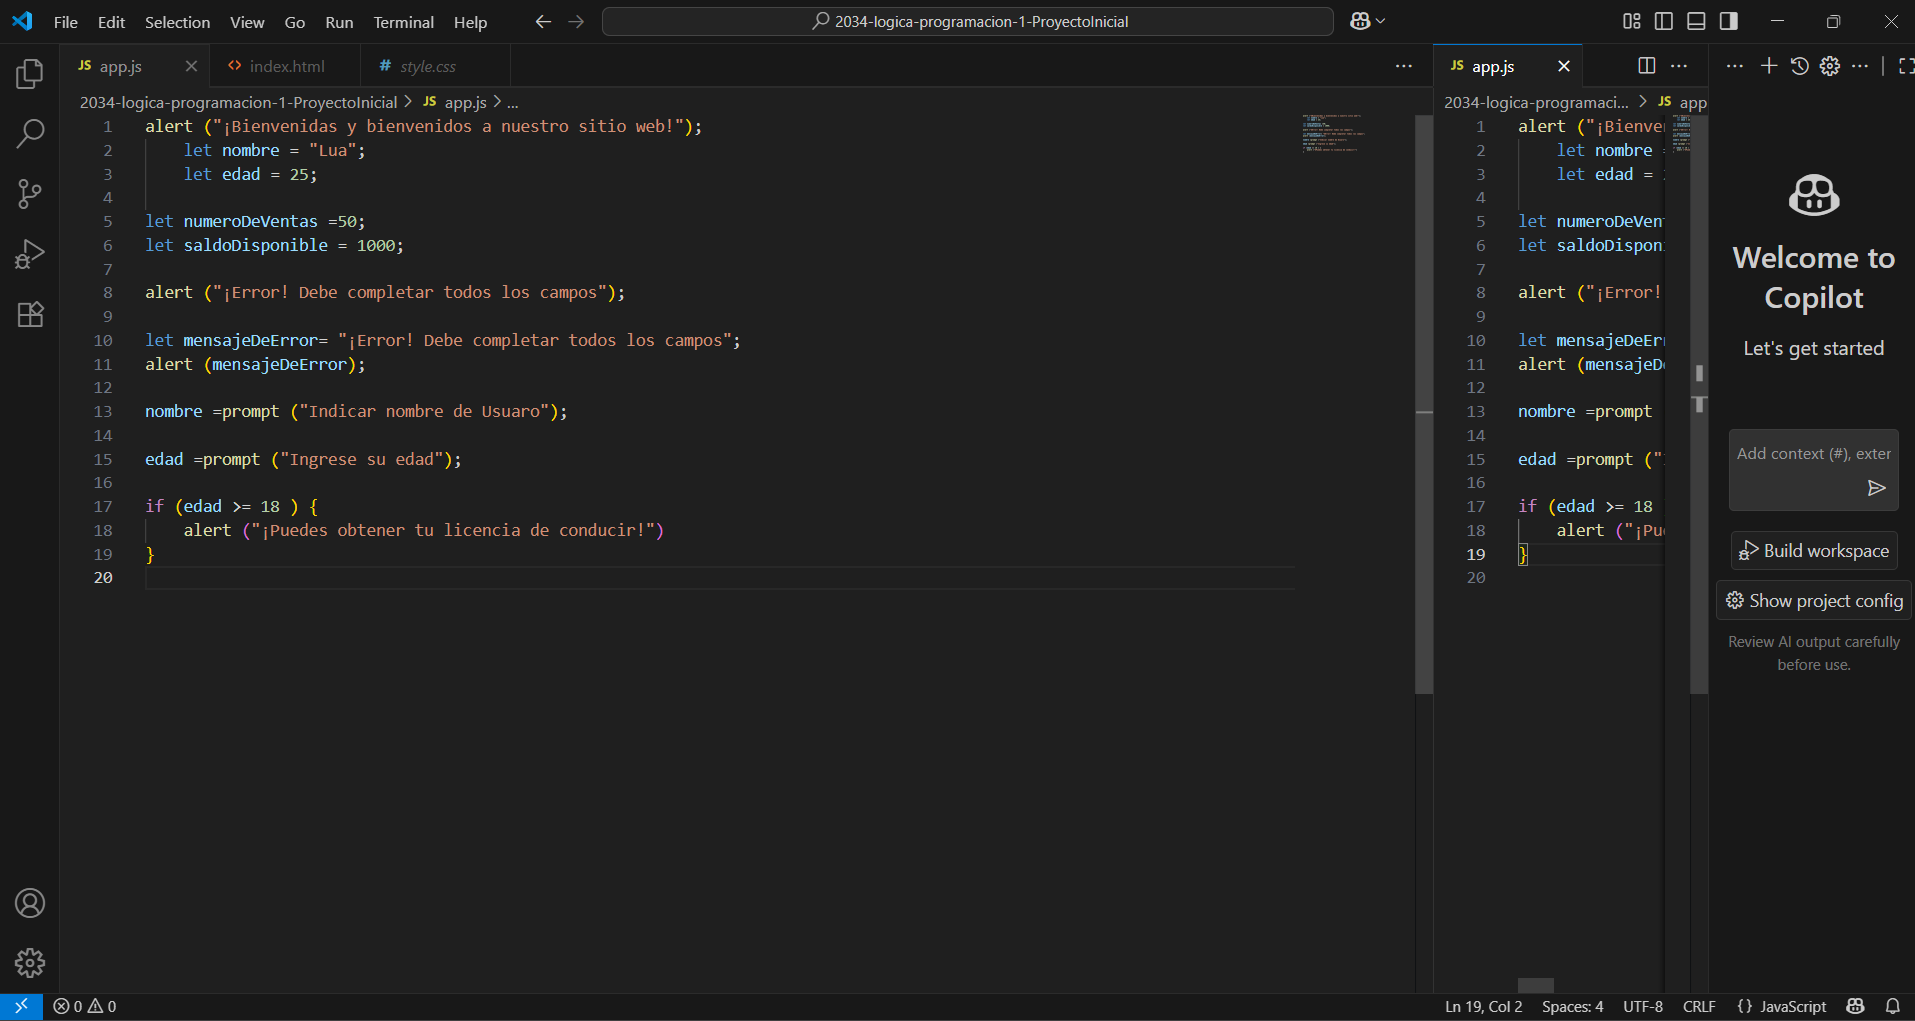
Task: Click Show project config button
Action: click(x=1814, y=601)
